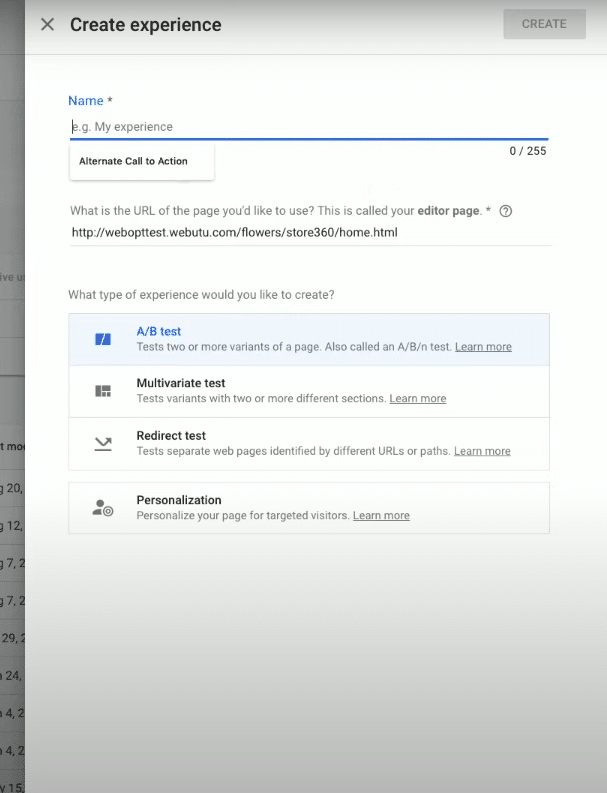This screenshot has height=793, width=607.
Task: Open the editor page help question mark
Action: (506, 211)
